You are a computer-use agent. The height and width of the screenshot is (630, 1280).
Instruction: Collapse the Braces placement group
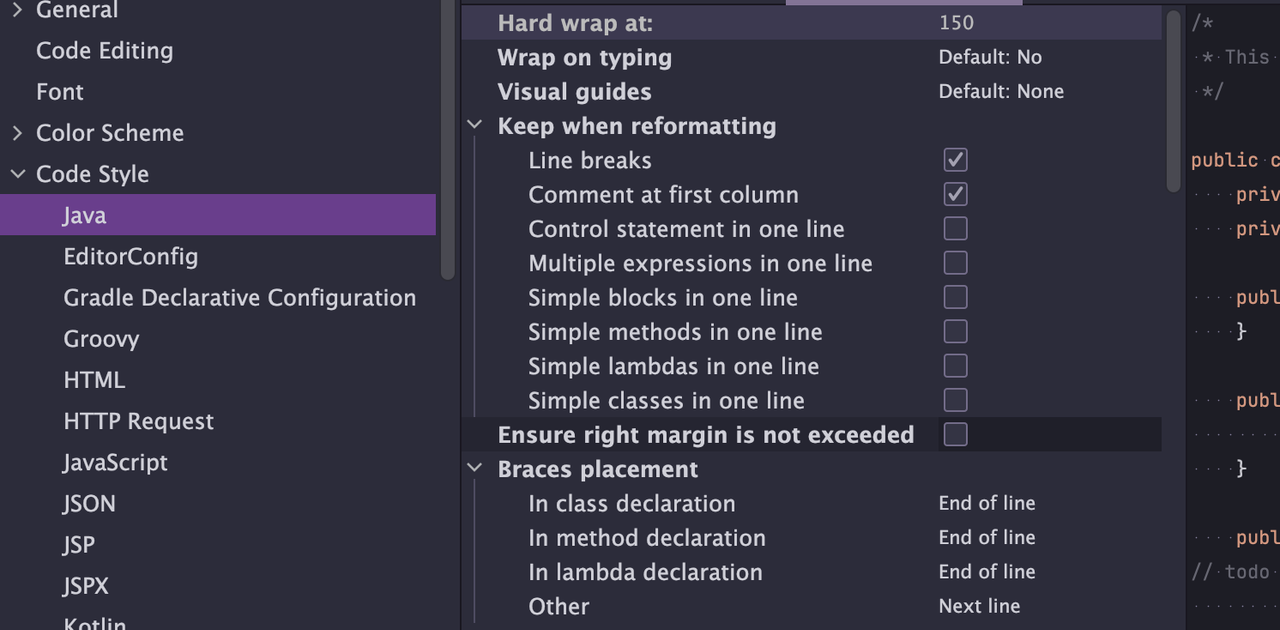click(474, 469)
